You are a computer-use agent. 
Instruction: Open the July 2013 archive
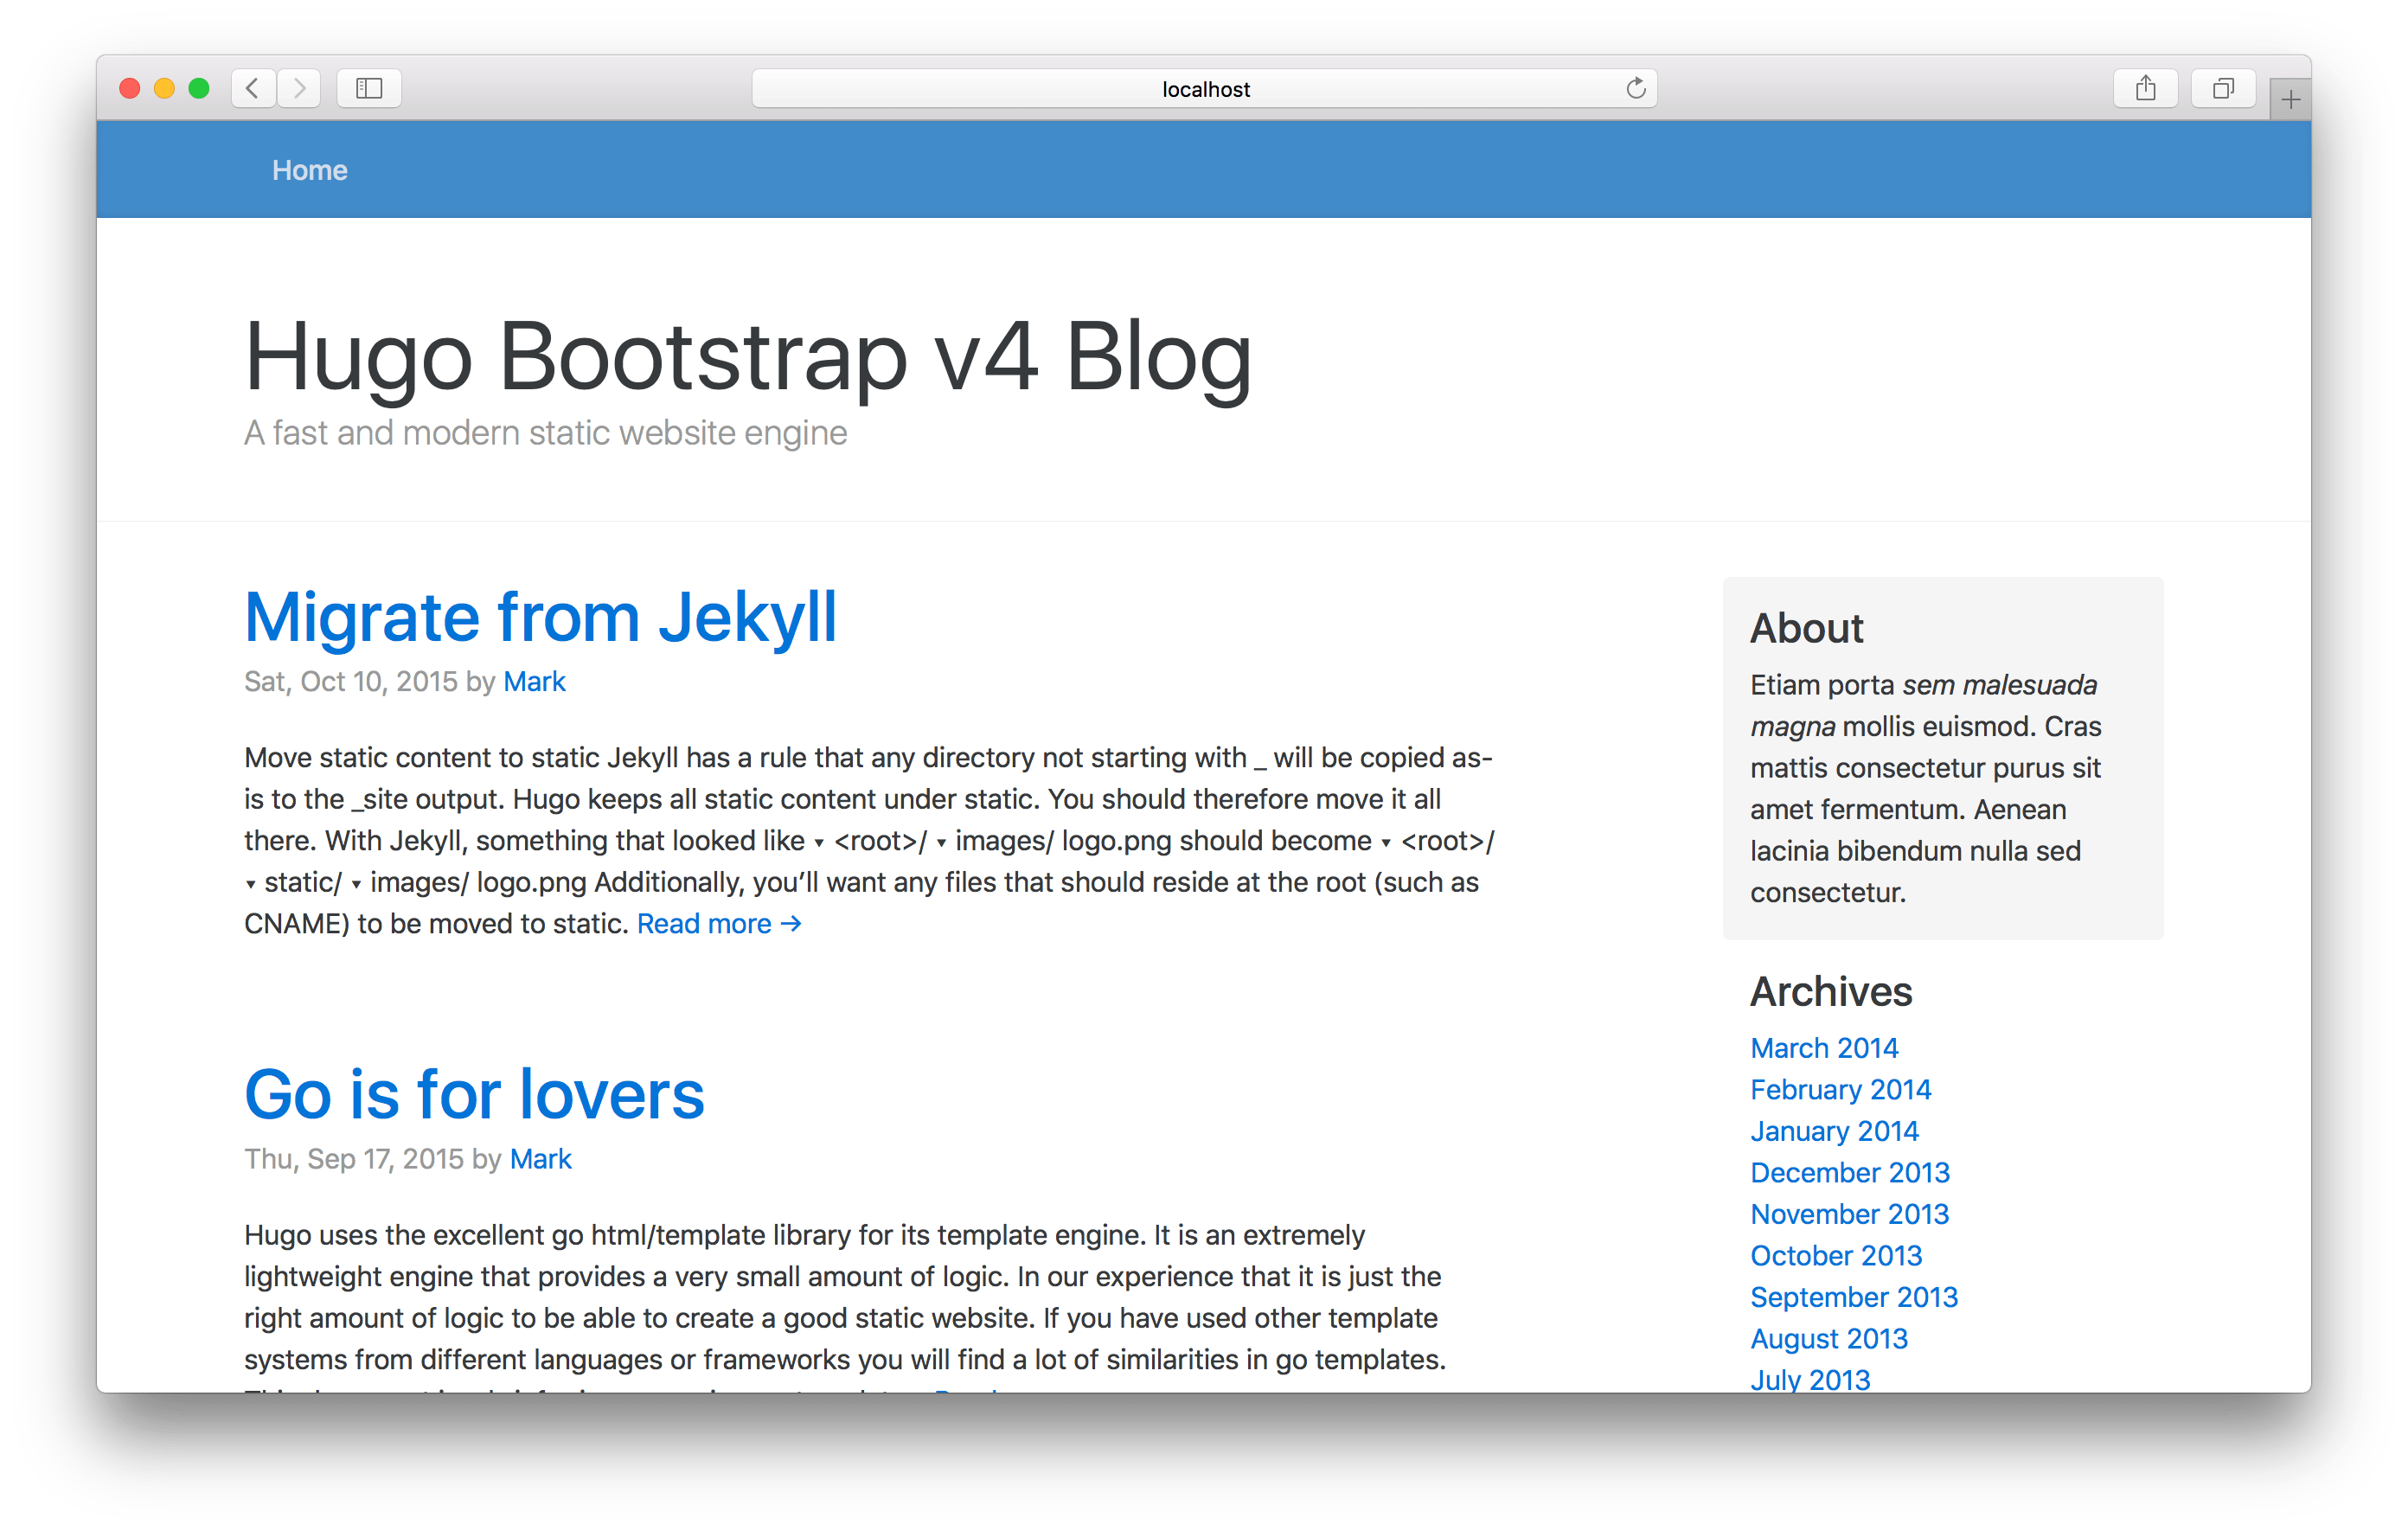(x=1810, y=1378)
